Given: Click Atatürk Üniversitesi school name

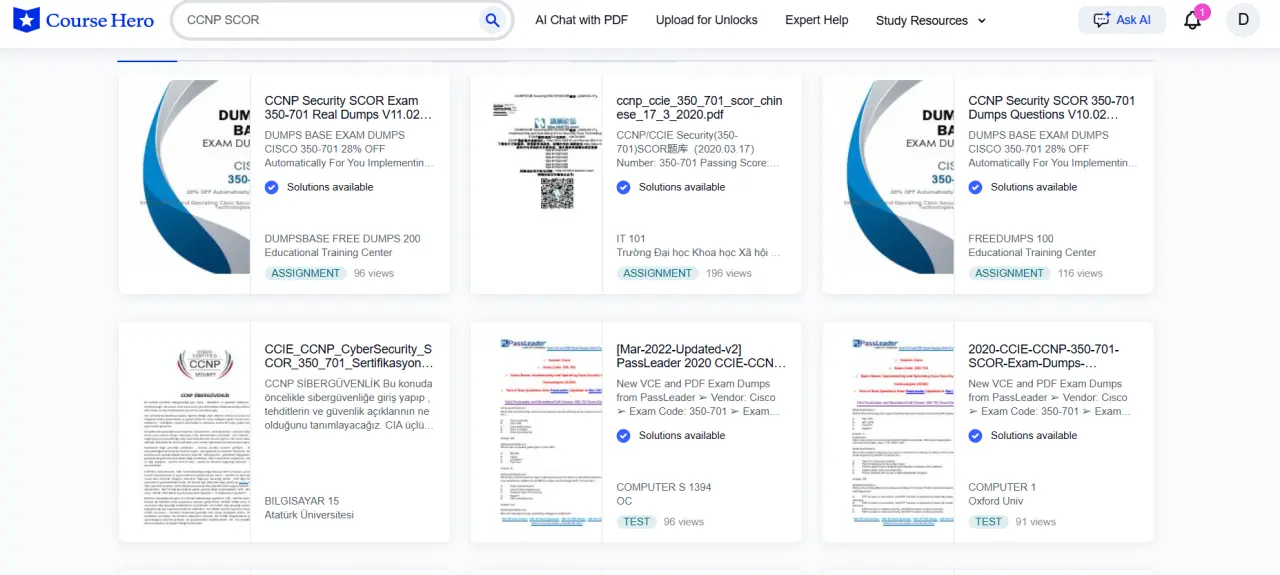Looking at the screenshot, I should (x=309, y=515).
